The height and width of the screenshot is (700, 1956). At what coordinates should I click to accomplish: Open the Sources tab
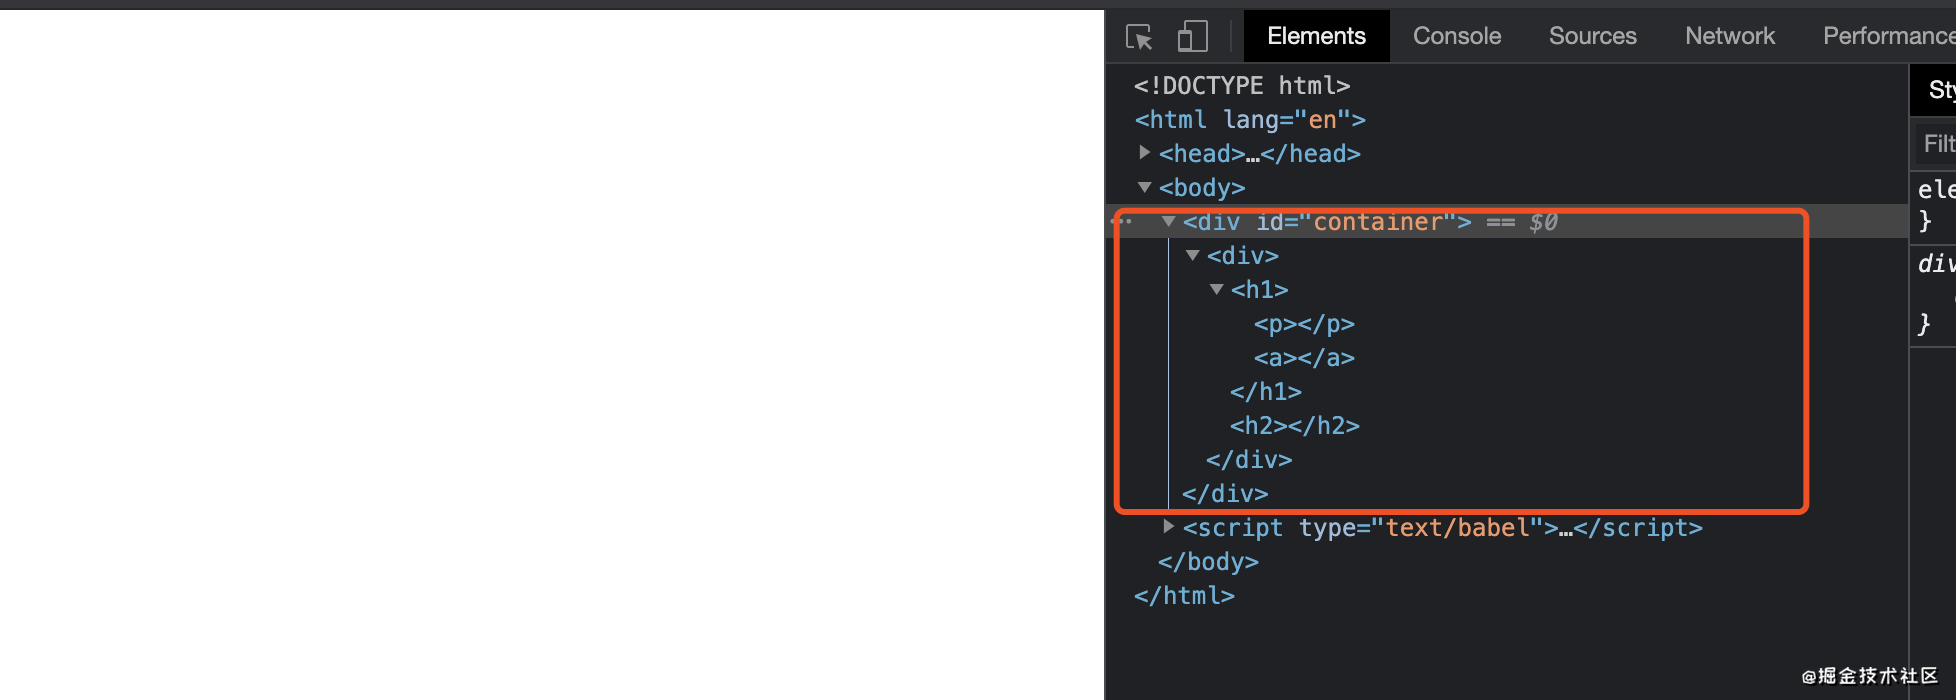click(x=1593, y=36)
